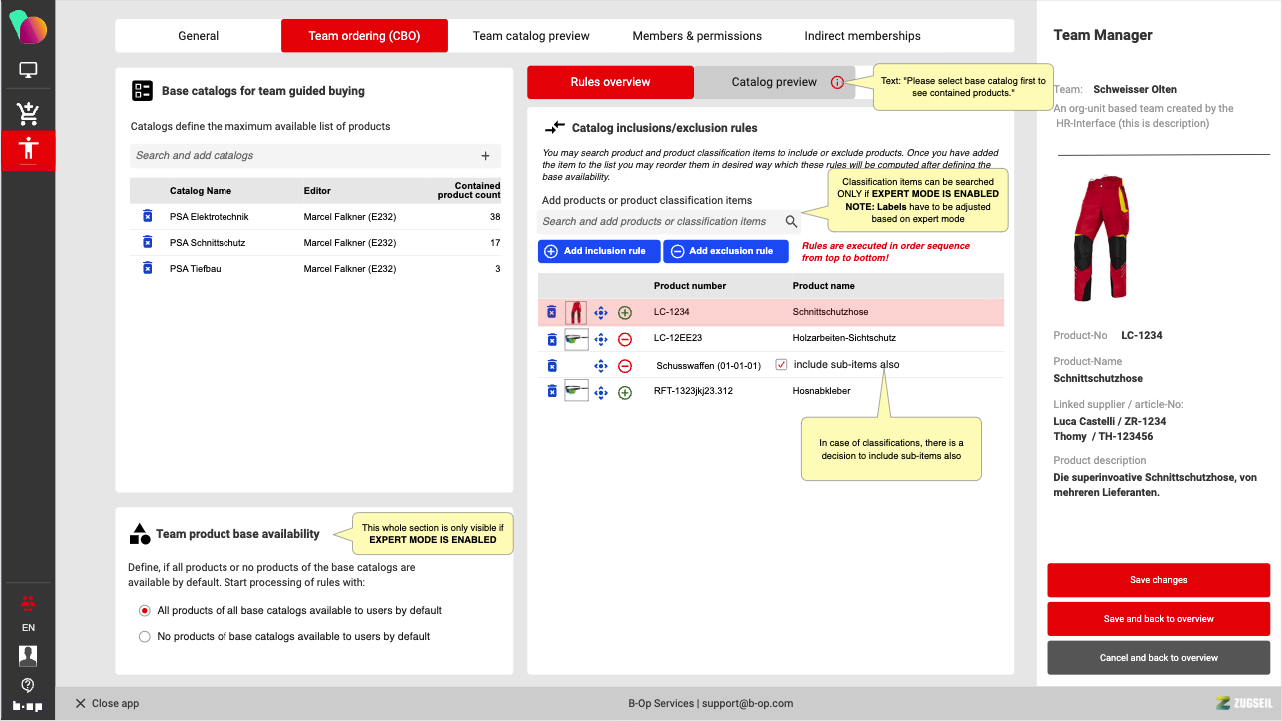This screenshot has width=1282, height=721.
Task: Switch to Members & permissions tab
Action: 696,36
